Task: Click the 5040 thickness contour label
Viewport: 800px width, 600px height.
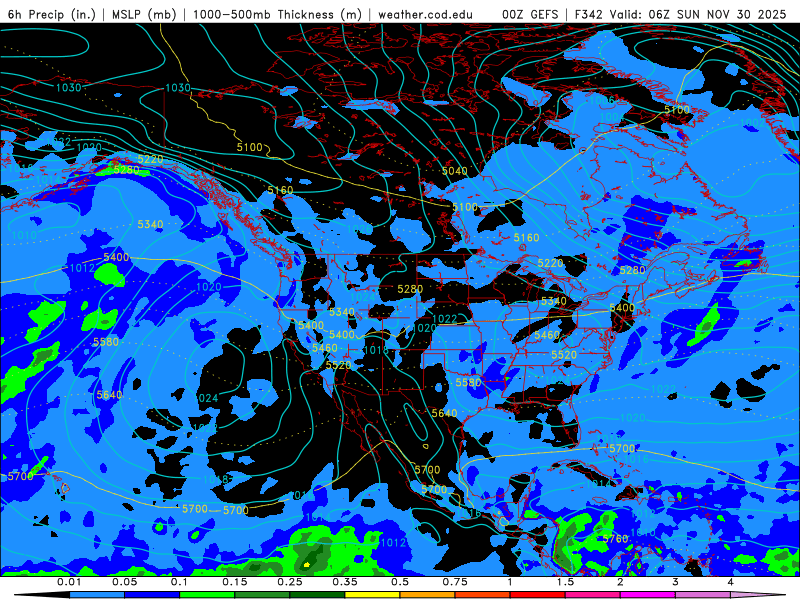Action: [x=455, y=171]
